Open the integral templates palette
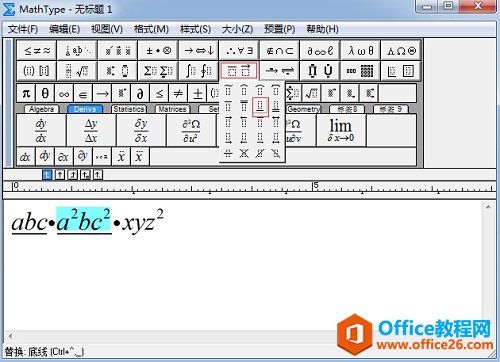The image size is (500, 362). [199, 71]
